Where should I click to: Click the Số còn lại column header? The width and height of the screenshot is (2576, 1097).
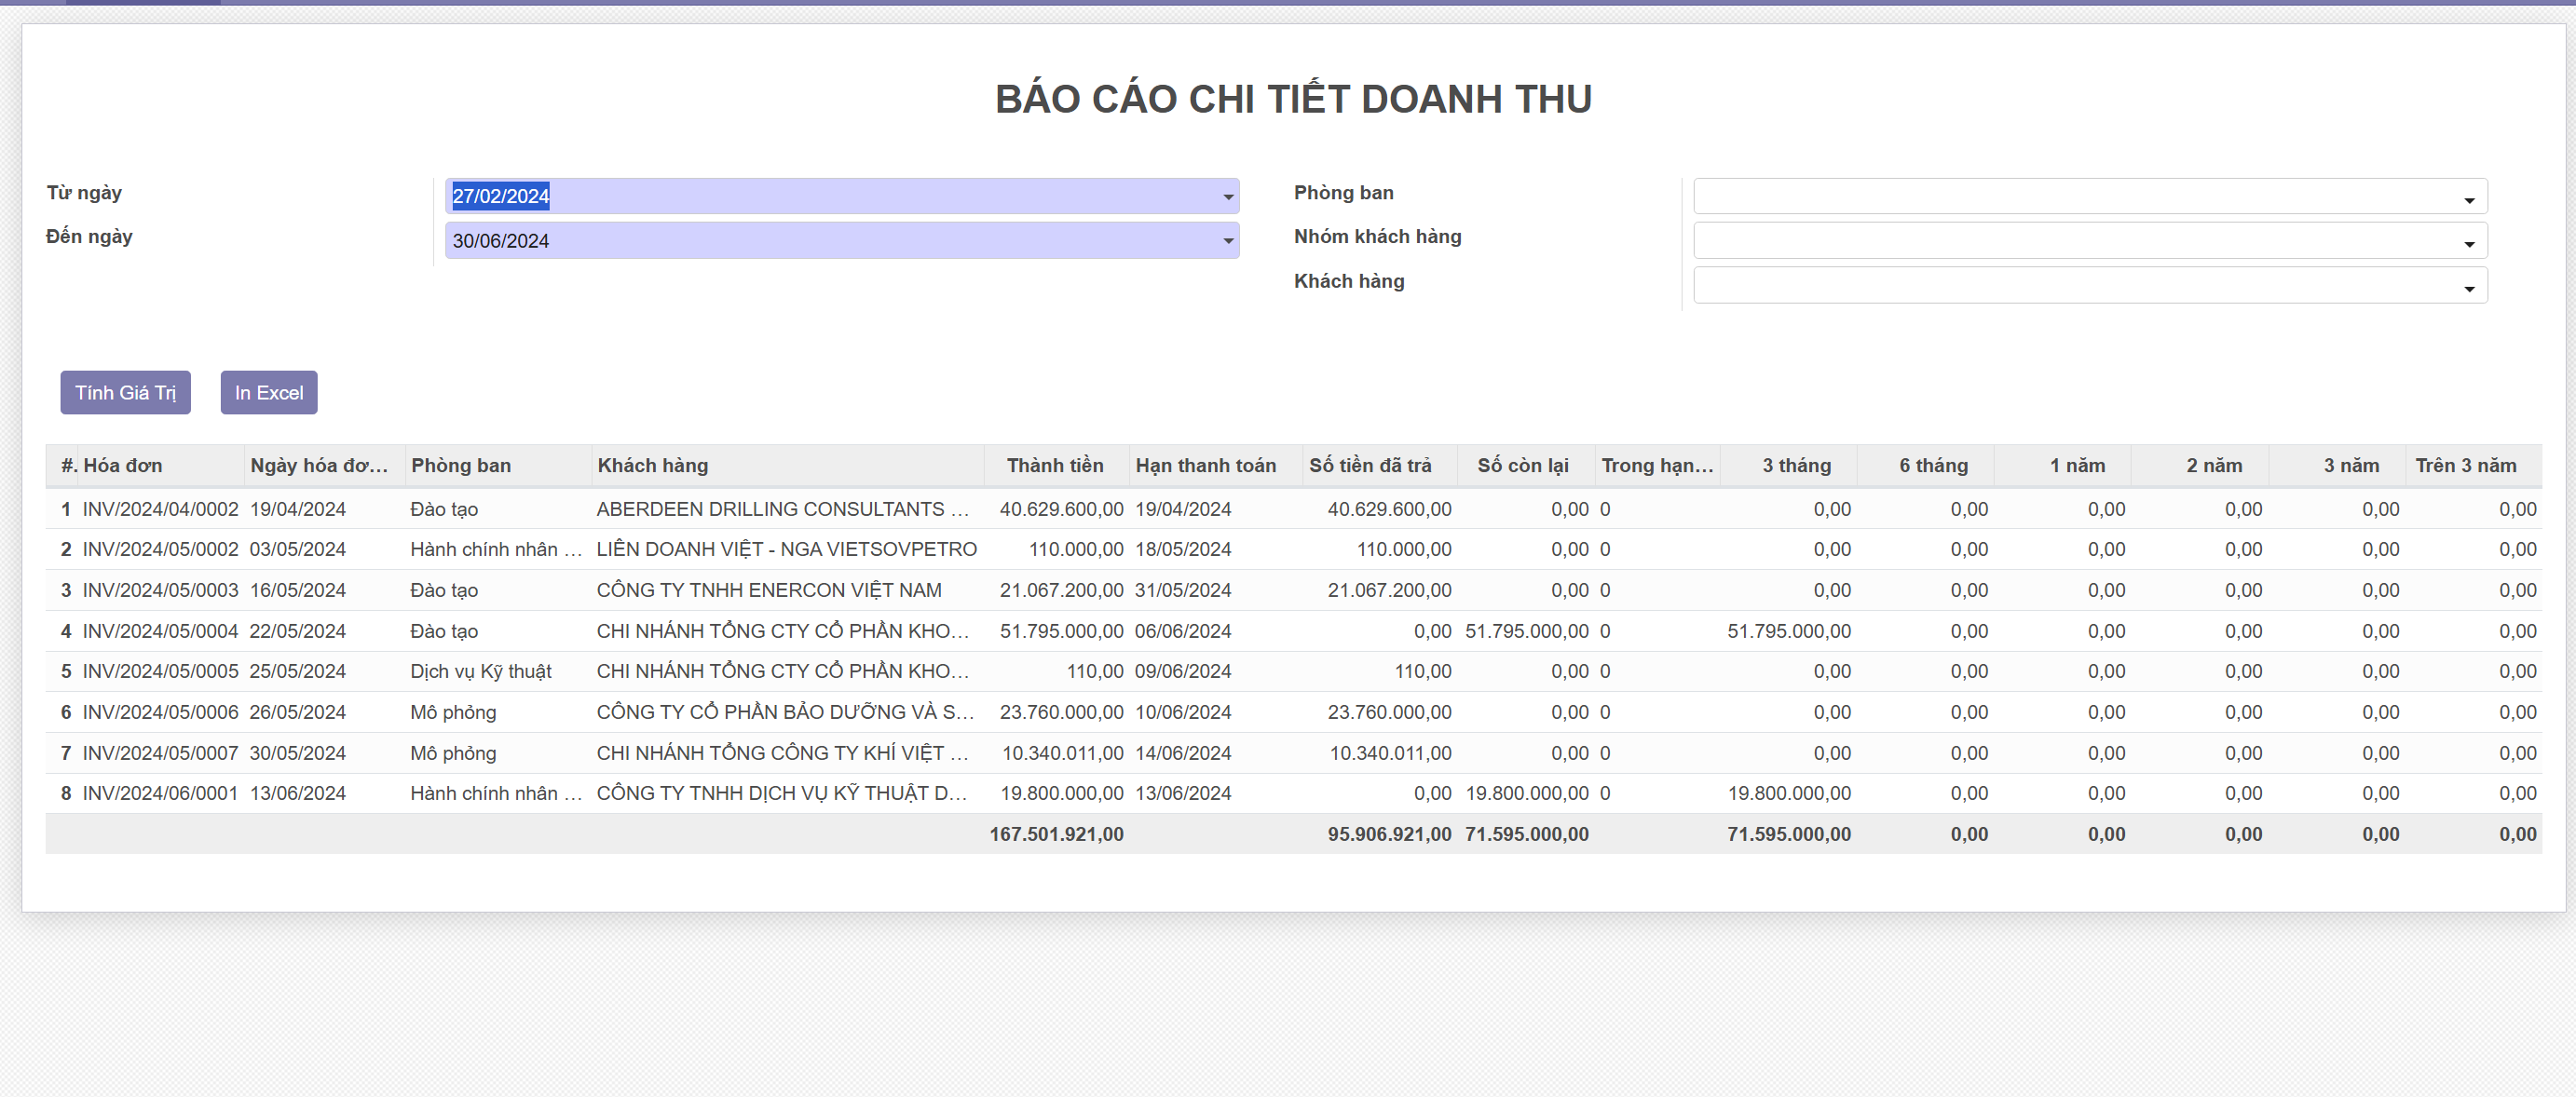[x=1522, y=465]
